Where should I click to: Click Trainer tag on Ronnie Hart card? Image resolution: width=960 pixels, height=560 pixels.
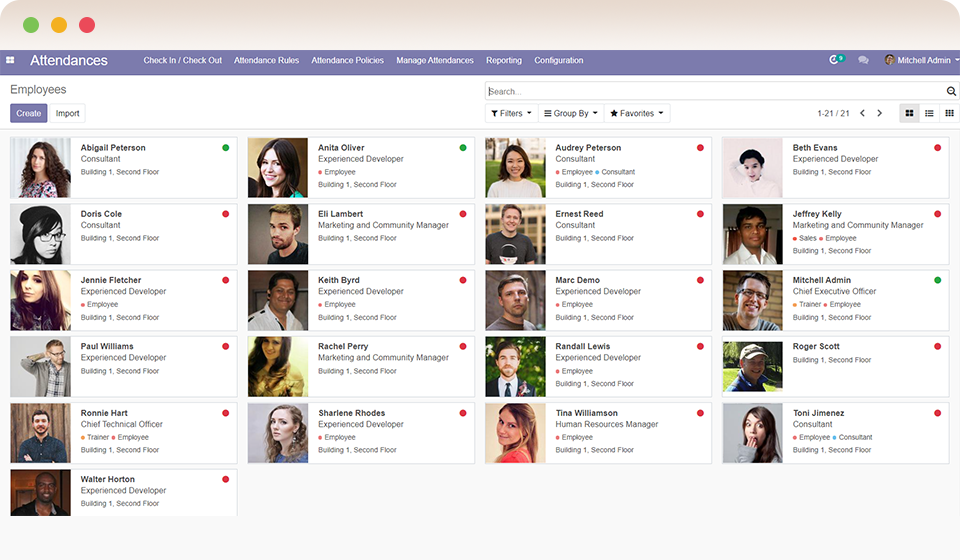pyautogui.click(x=97, y=437)
